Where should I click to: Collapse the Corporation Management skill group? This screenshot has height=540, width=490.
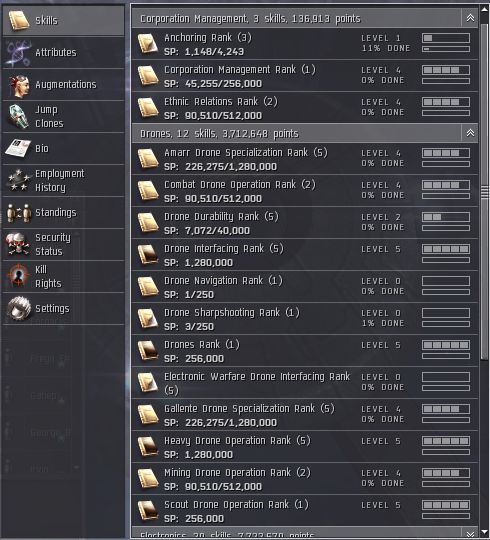pos(470,18)
